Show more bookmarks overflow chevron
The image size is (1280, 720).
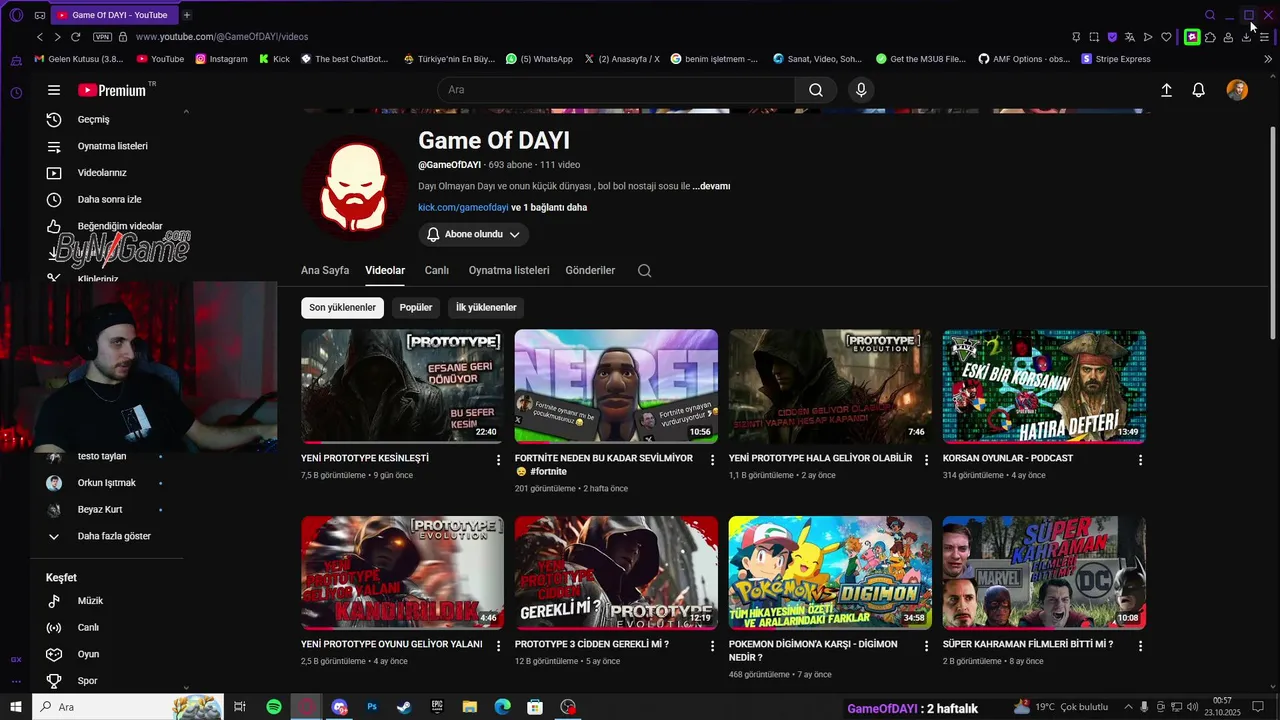(1268, 59)
